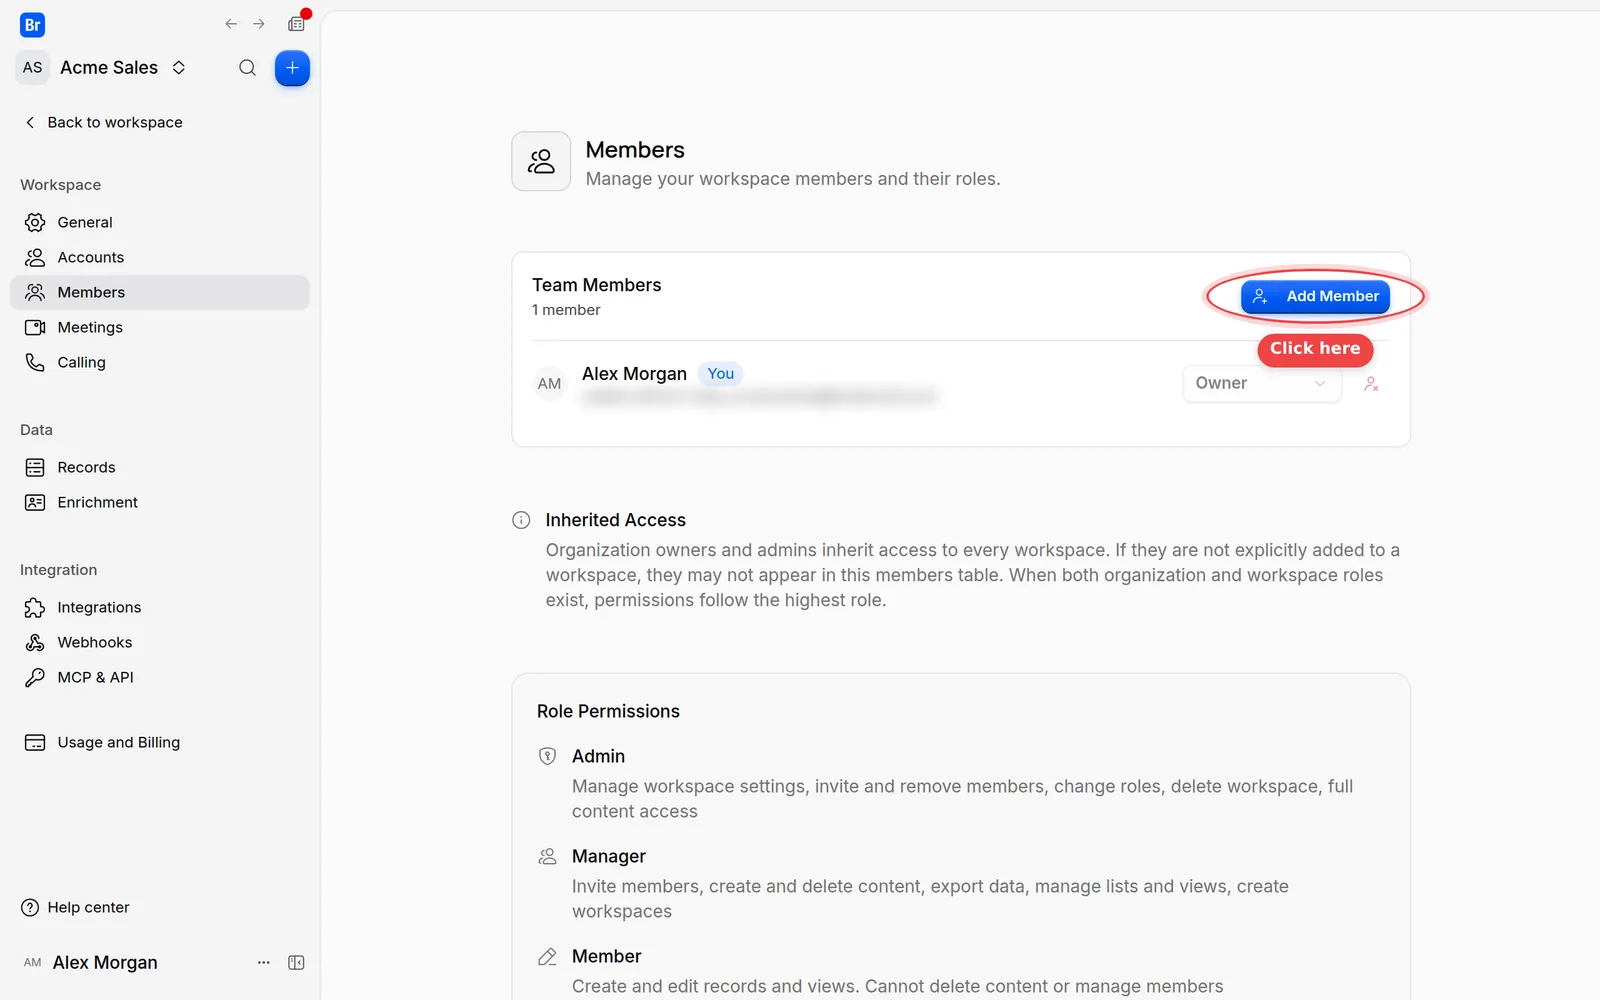Open the three-dots menu beside Alex Morgan
This screenshot has width=1600, height=1000.
point(264,962)
